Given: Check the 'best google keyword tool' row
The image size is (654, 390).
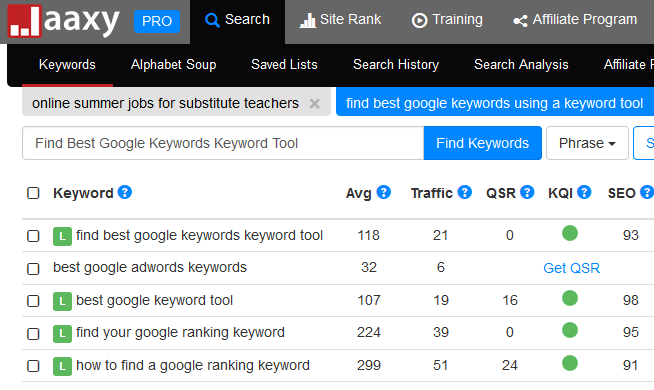Looking at the screenshot, I should (x=33, y=301).
